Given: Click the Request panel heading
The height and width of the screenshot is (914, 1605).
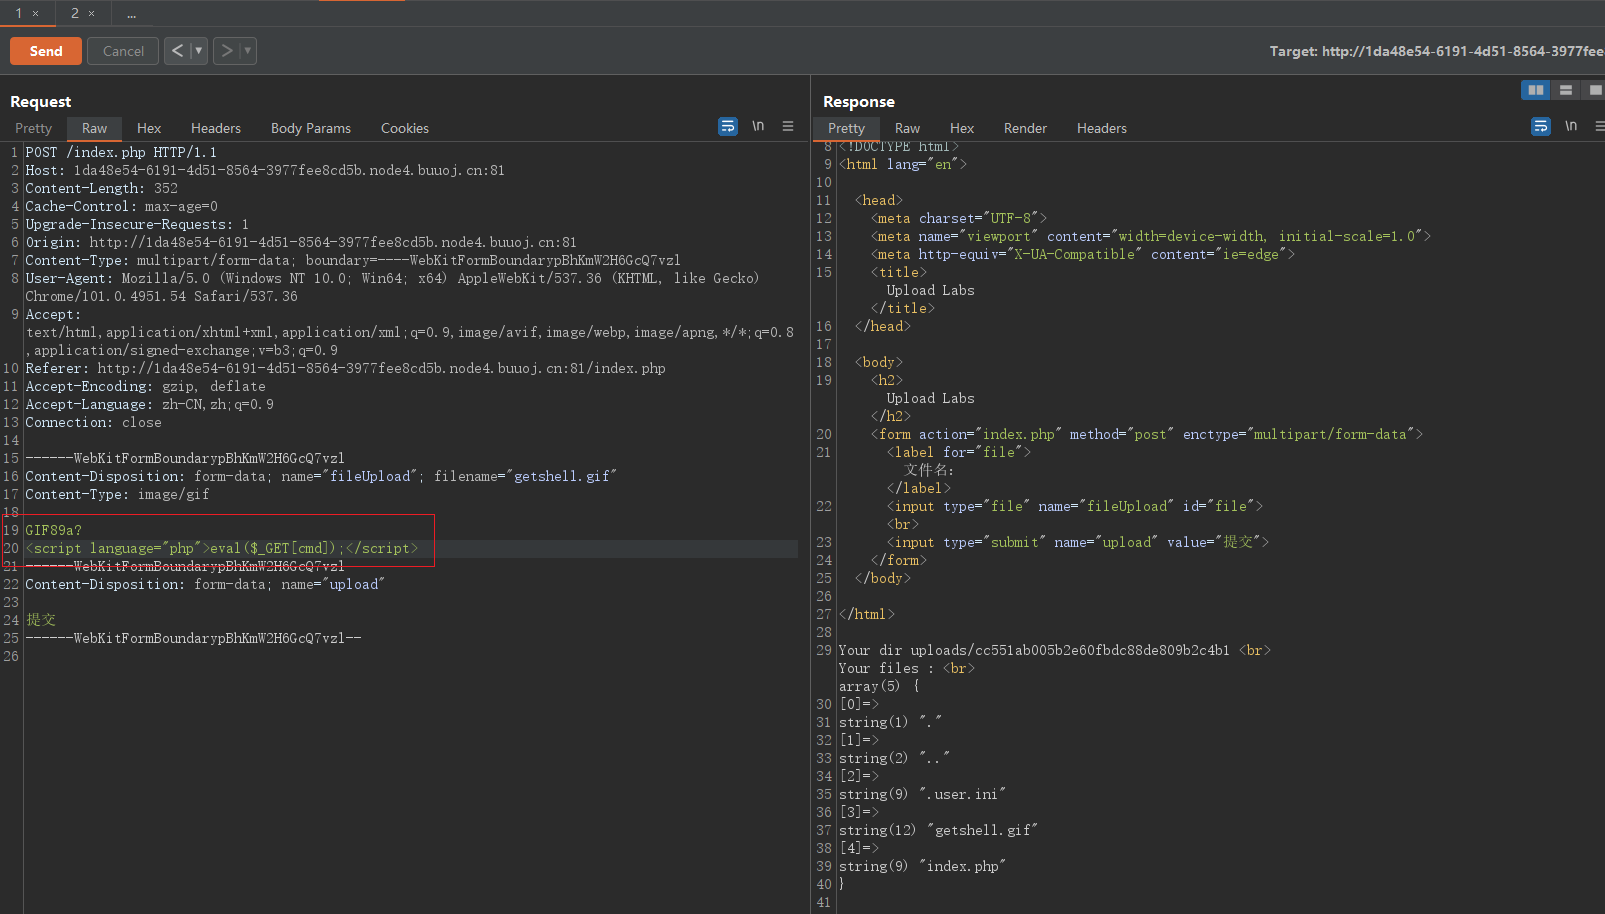Looking at the screenshot, I should point(40,102).
